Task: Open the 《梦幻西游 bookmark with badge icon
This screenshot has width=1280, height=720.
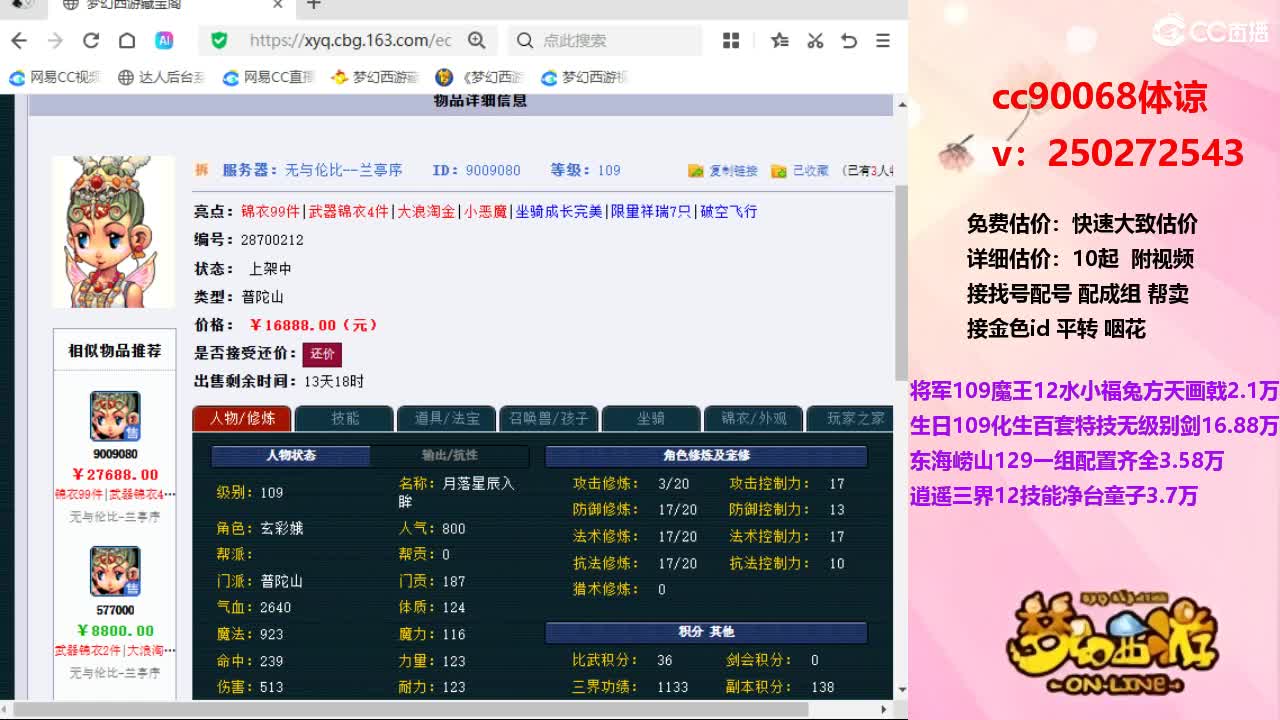Action: 480,77
